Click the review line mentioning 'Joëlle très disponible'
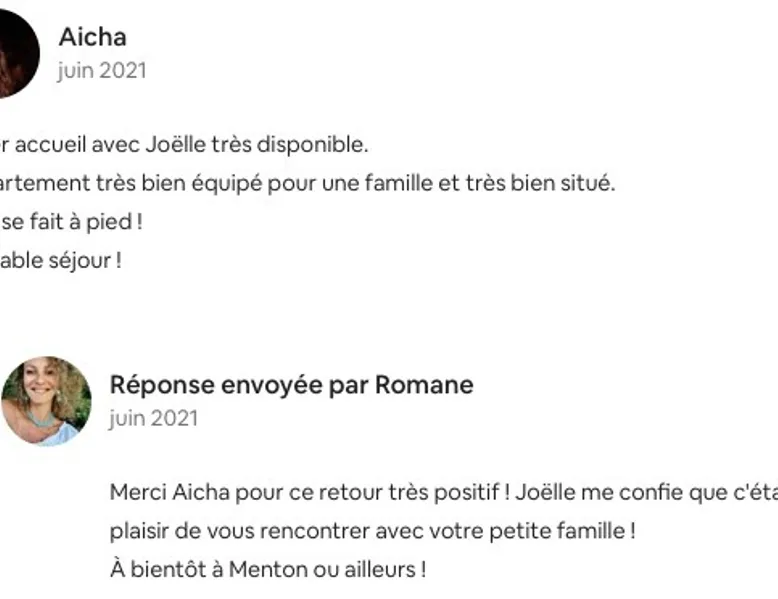 click(x=184, y=145)
